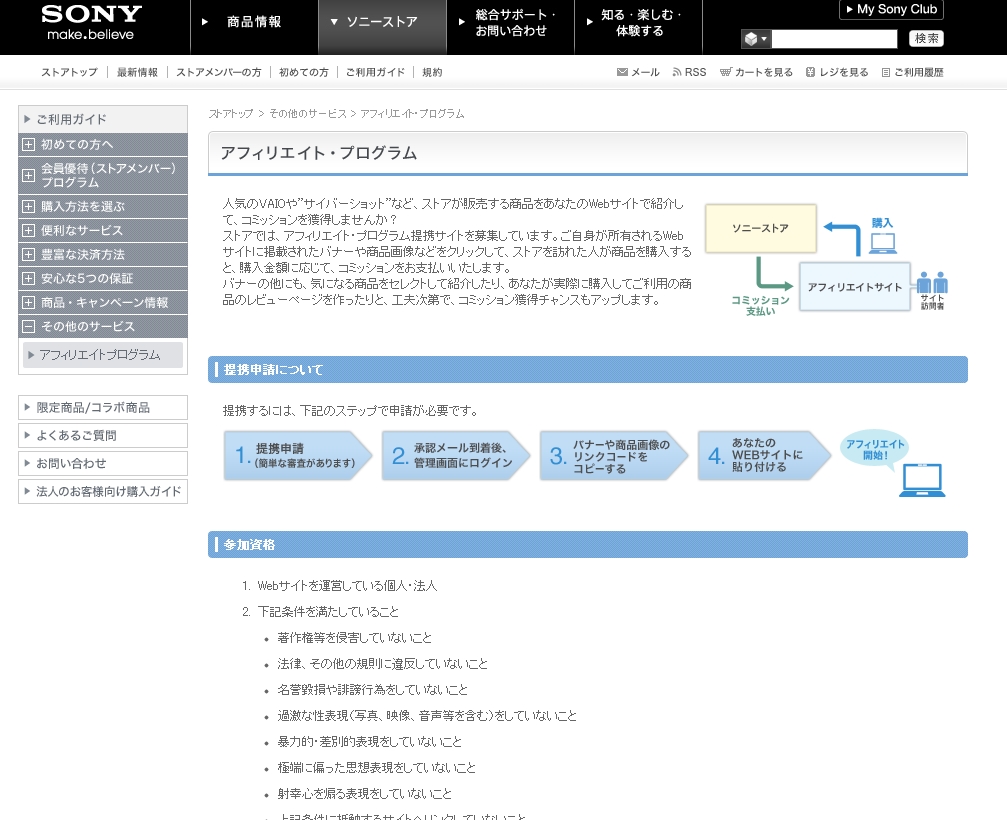The width and height of the screenshot is (1007, 820).
Task: Click step 2 承認メール到着後 arrow
Action: 456,455
